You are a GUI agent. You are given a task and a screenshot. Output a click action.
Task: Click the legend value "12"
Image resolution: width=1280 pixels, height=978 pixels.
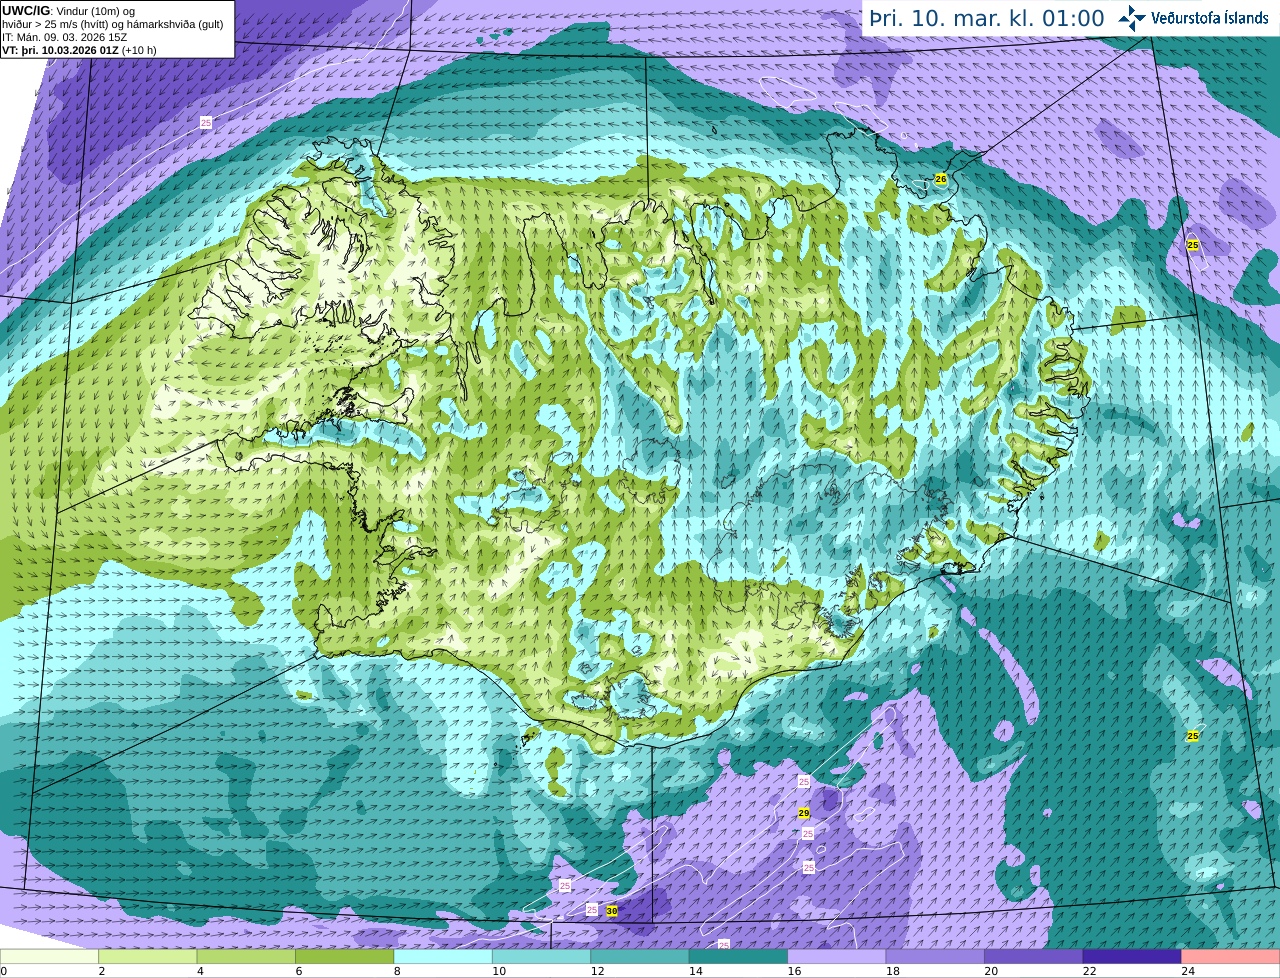[x=598, y=971]
